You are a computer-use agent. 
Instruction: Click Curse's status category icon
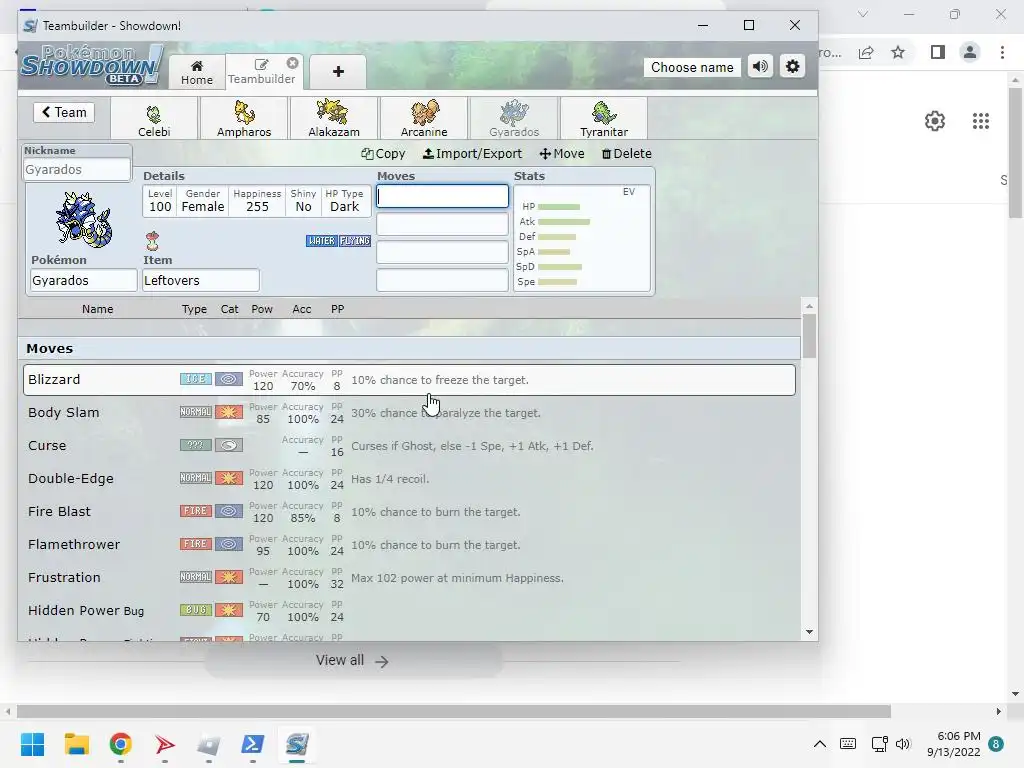click(x=229, y=445)
